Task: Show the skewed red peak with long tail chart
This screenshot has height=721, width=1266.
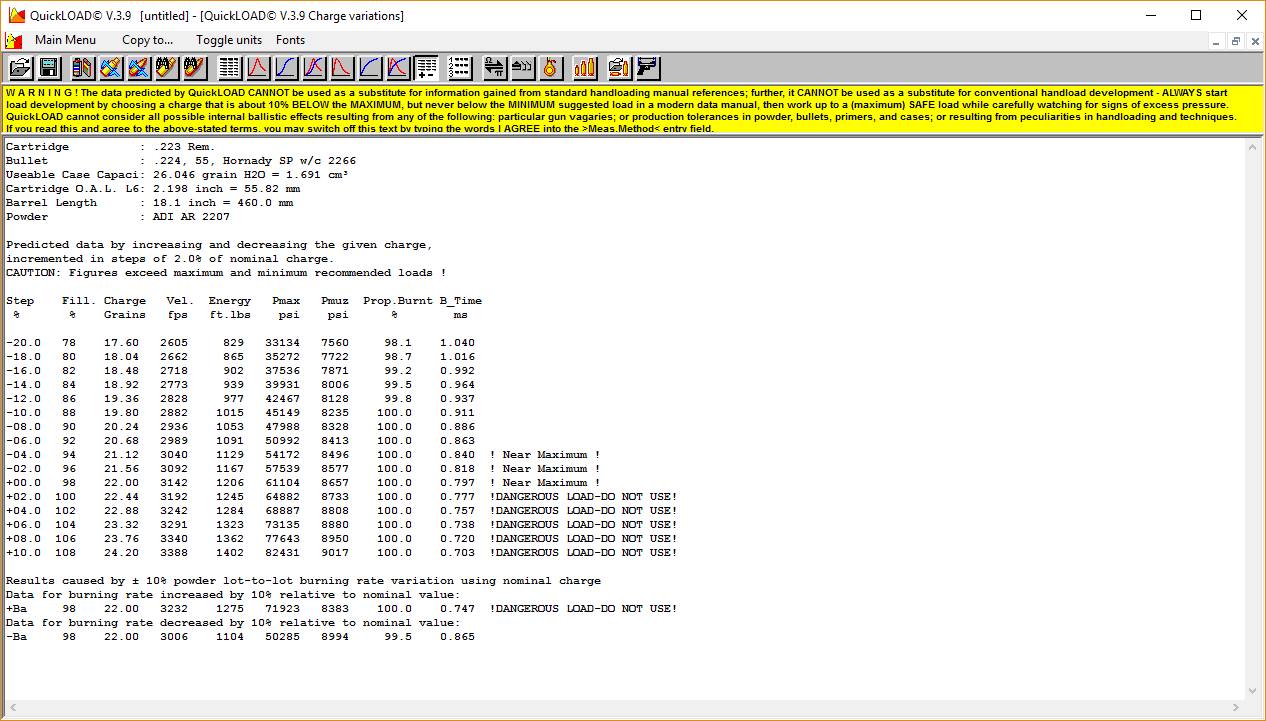Action: [x=343, y=68]
